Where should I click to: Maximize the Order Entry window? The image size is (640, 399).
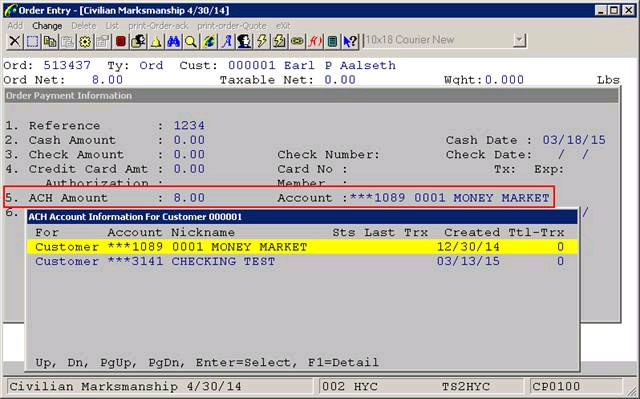point(614,10)
